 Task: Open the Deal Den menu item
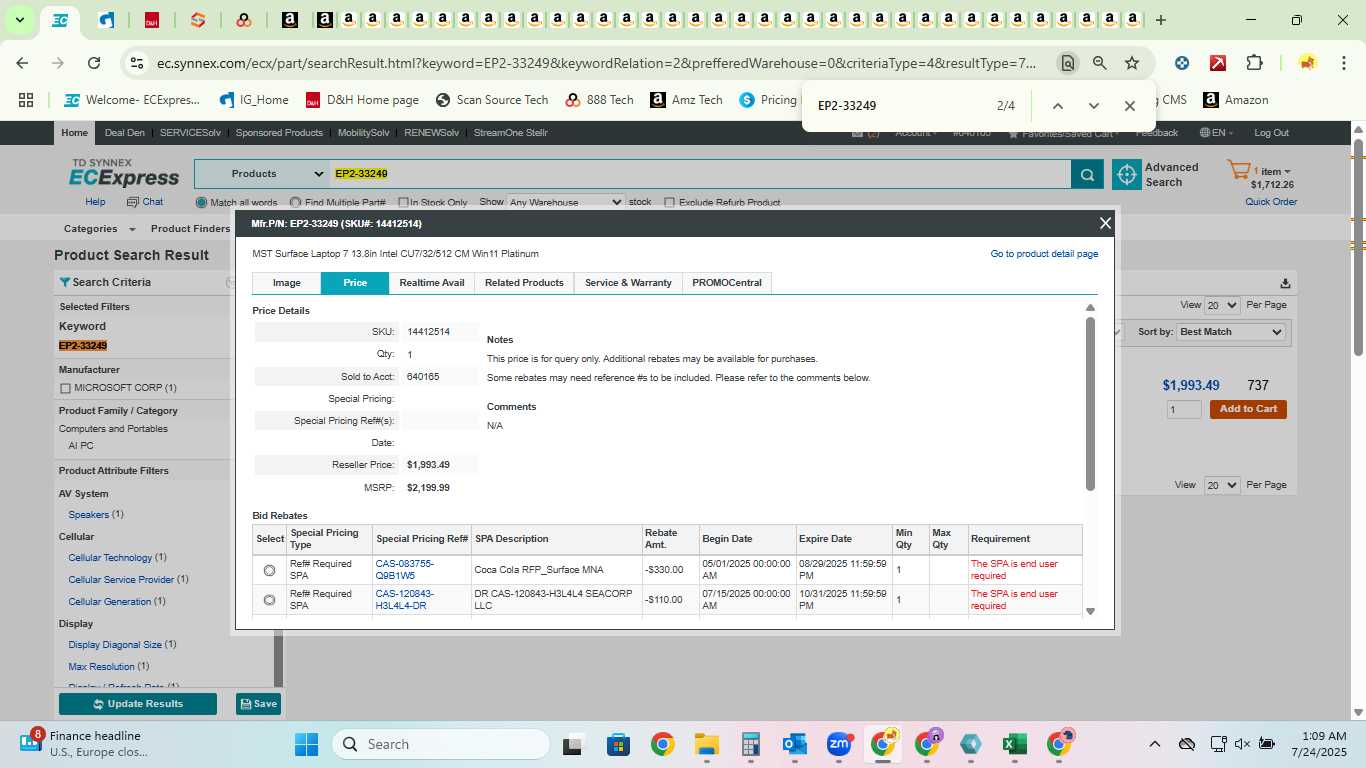(124, 133)
